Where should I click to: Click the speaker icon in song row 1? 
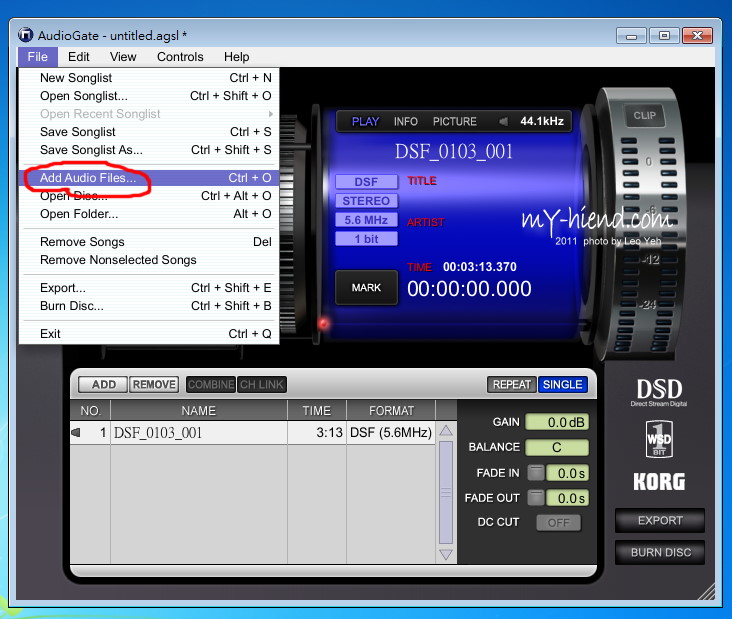76,433
